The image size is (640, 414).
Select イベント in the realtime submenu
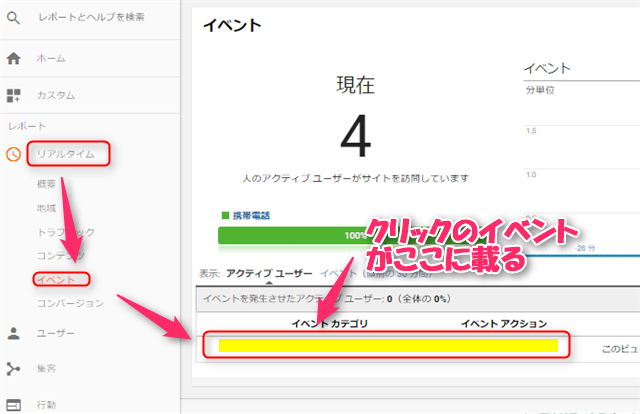56,280
